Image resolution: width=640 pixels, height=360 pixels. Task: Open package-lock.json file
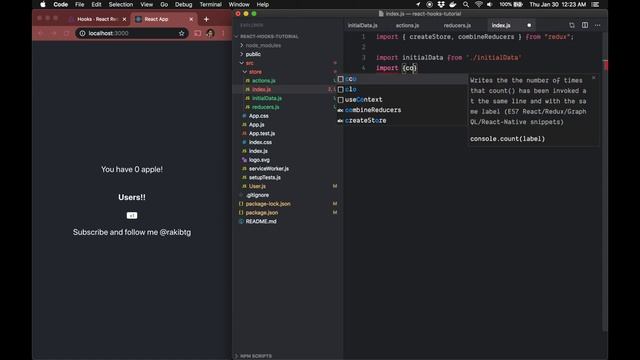pos(268,204)
